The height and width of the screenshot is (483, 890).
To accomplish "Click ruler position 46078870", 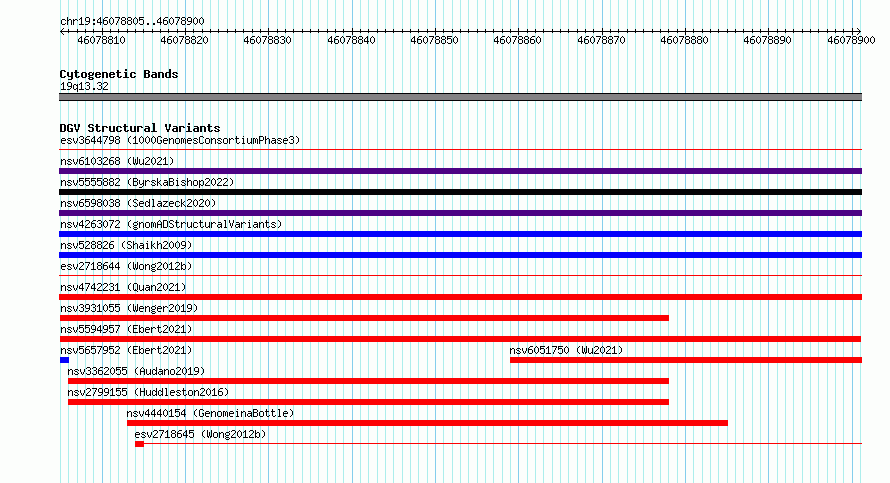I will click(601, 40).
